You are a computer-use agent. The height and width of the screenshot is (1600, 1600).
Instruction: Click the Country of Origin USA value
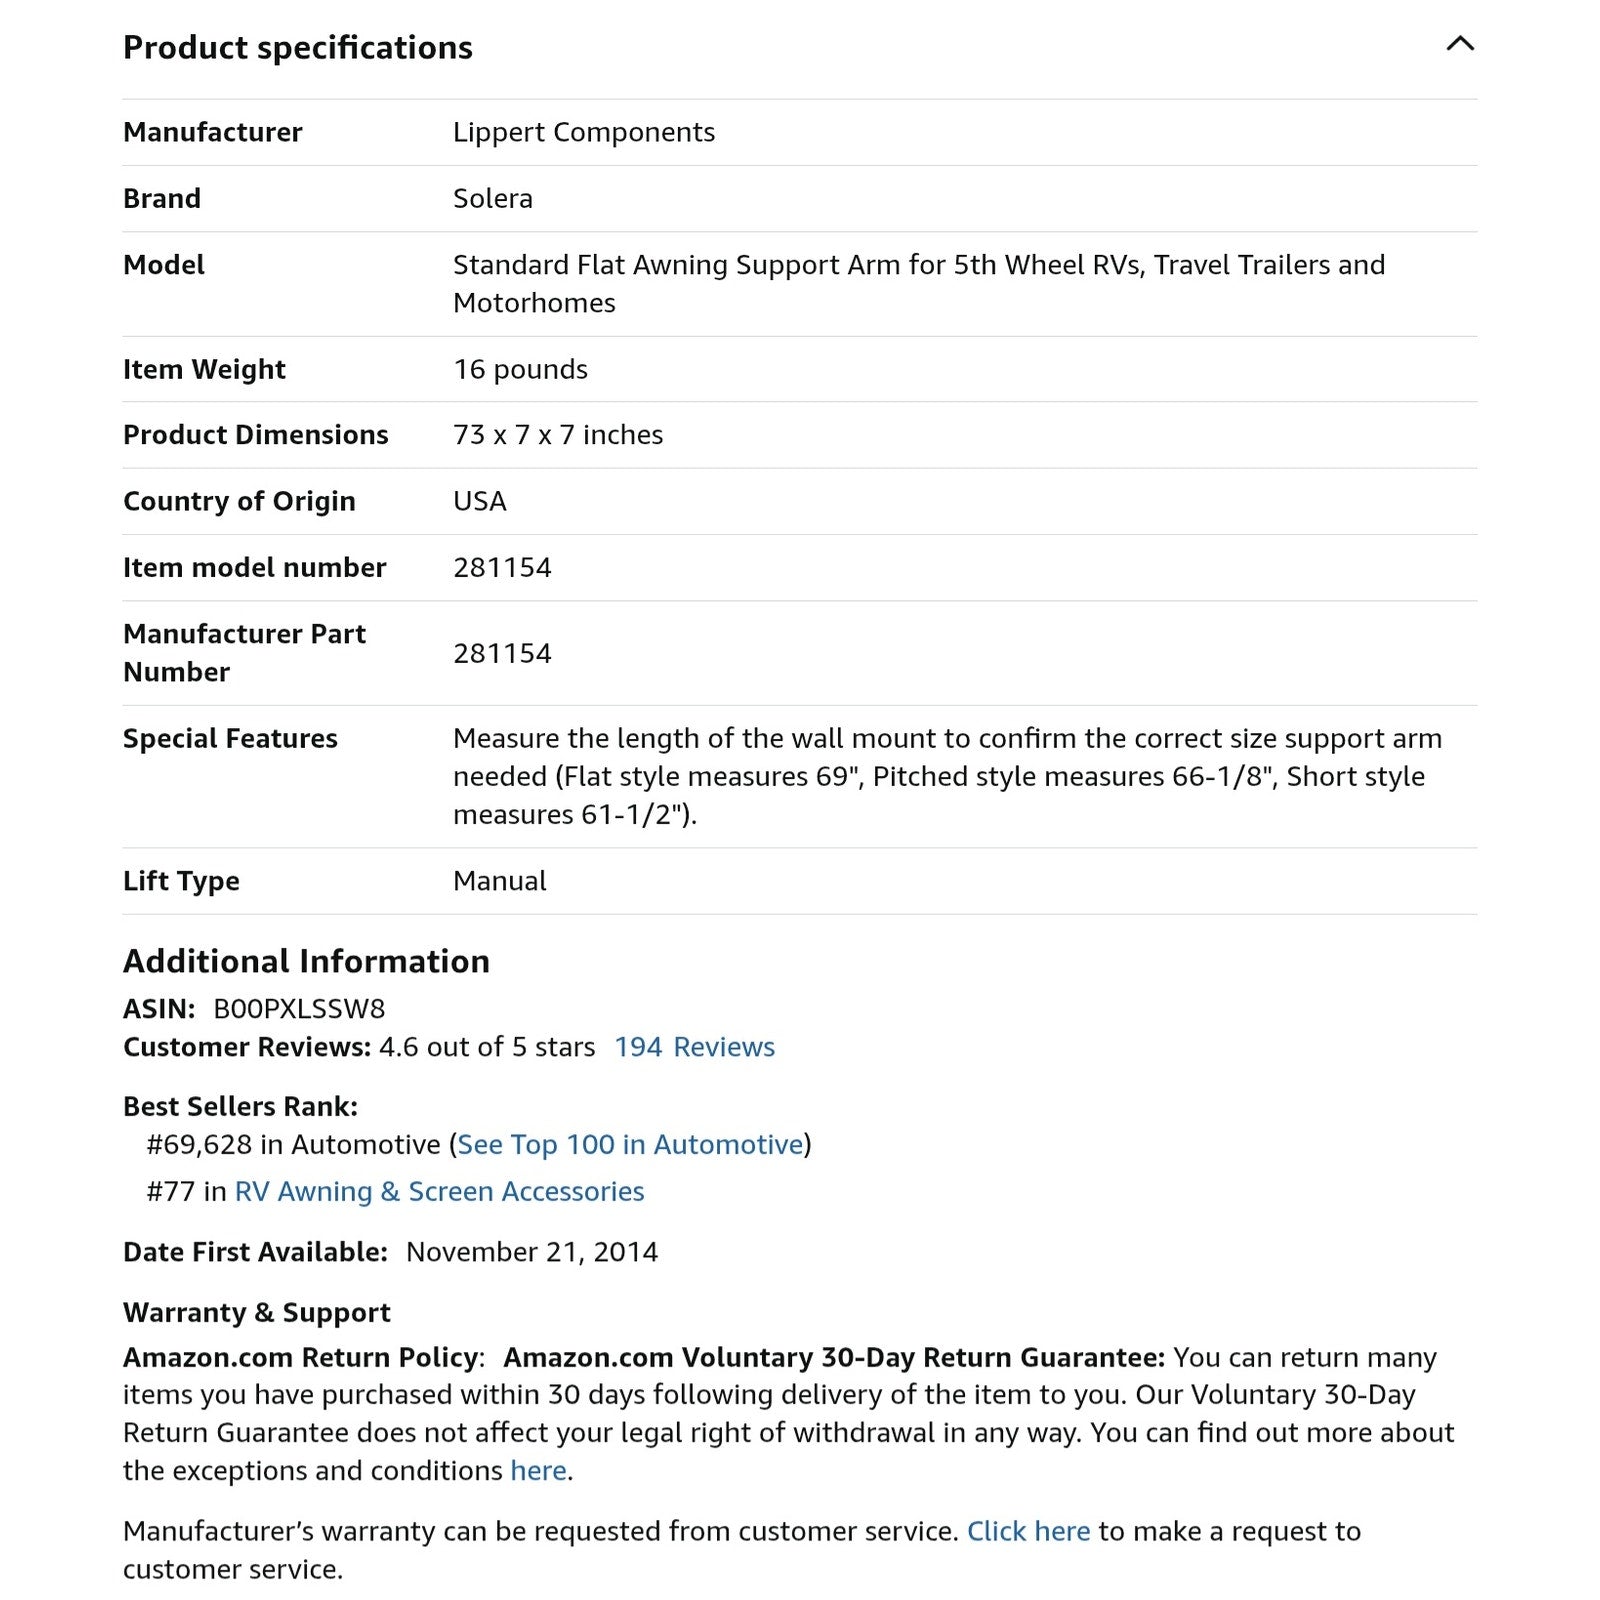[x=480, y=501]
